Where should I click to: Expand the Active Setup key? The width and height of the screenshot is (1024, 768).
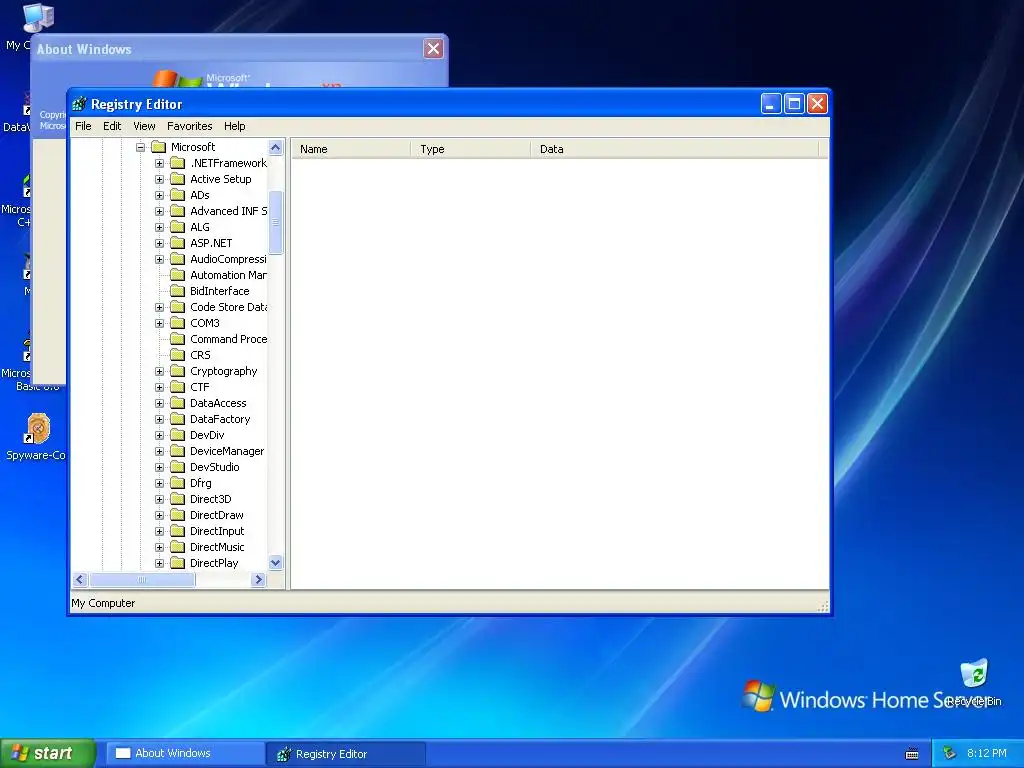pos(159,179)
